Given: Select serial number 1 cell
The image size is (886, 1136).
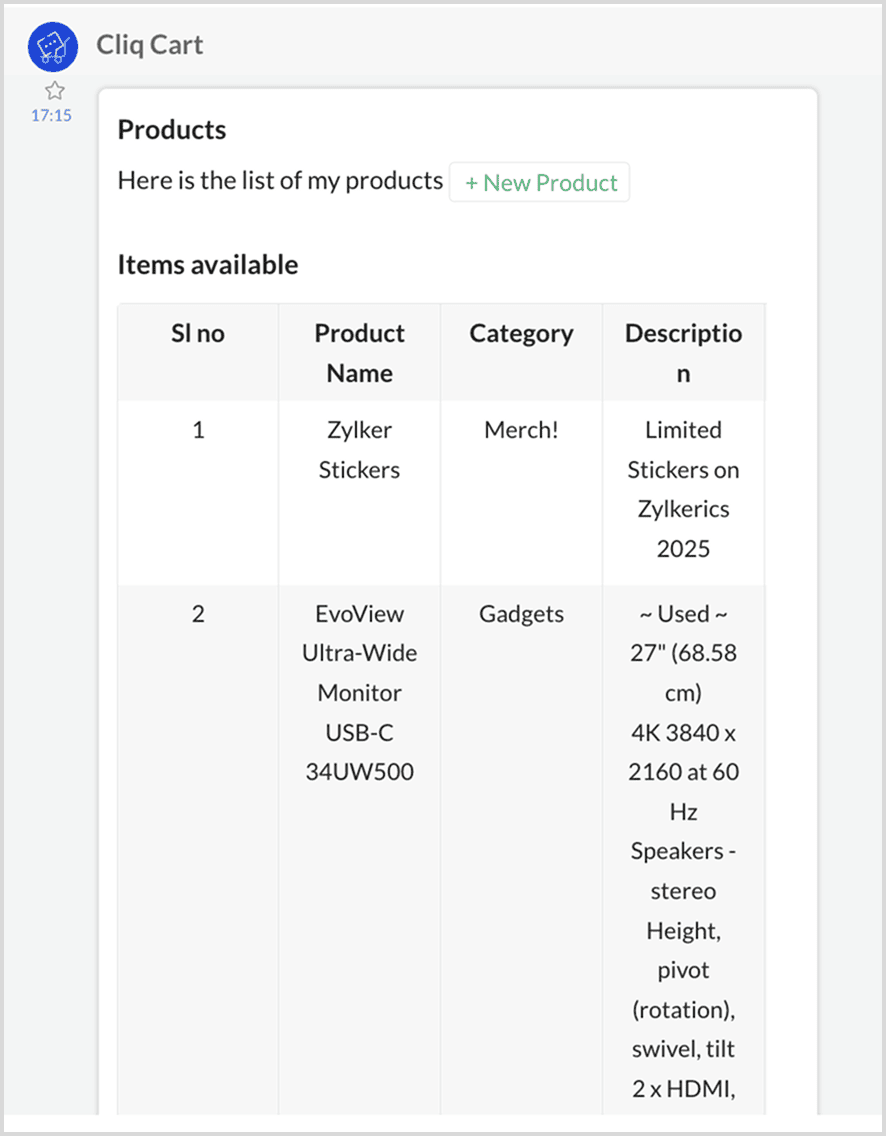Looking at the screenshot, I should point(198,430).
